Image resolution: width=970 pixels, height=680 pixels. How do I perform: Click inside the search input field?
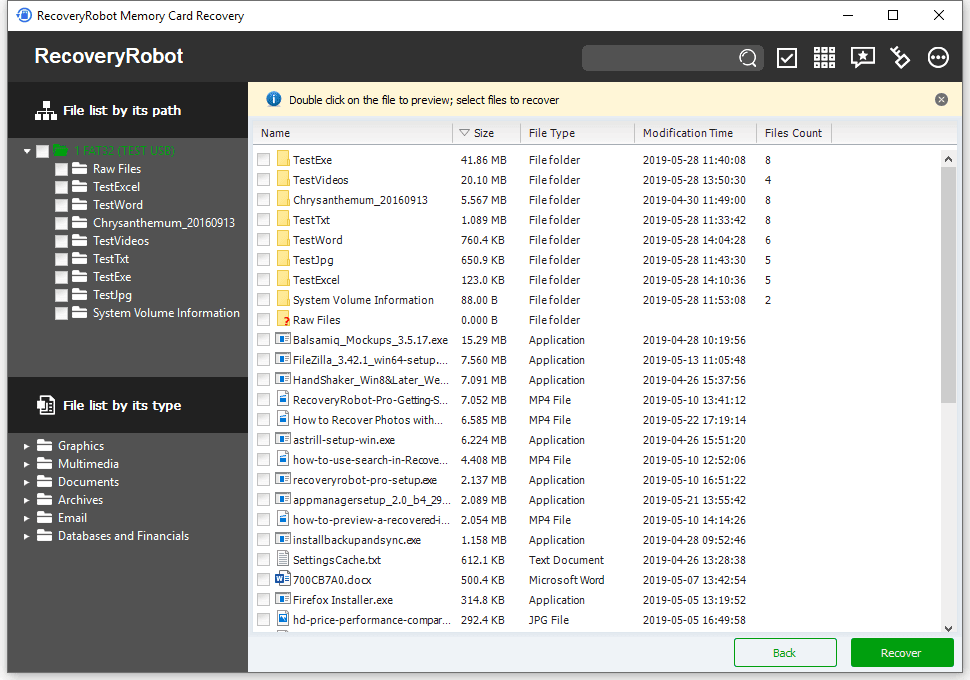tap(660, 58)
